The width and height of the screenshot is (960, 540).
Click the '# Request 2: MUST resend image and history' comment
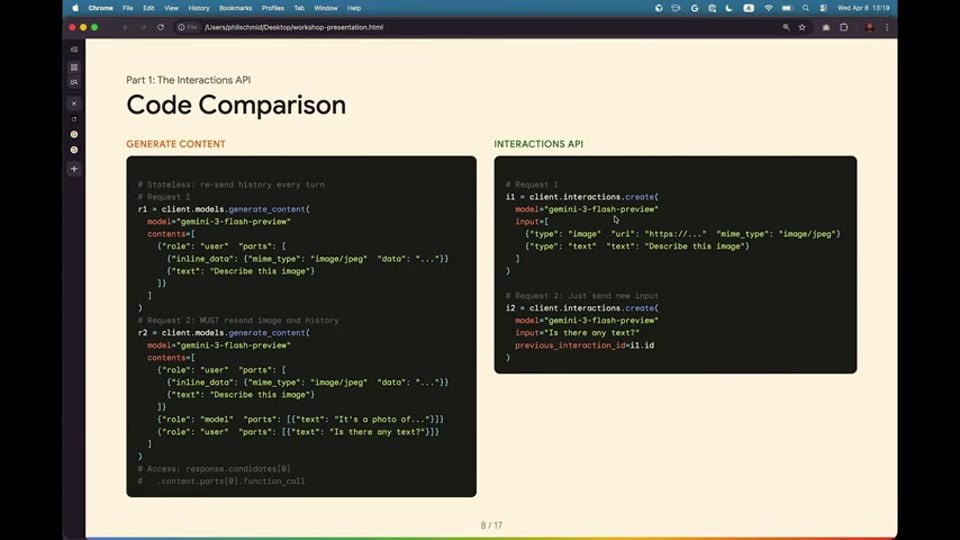coord(238,320)
